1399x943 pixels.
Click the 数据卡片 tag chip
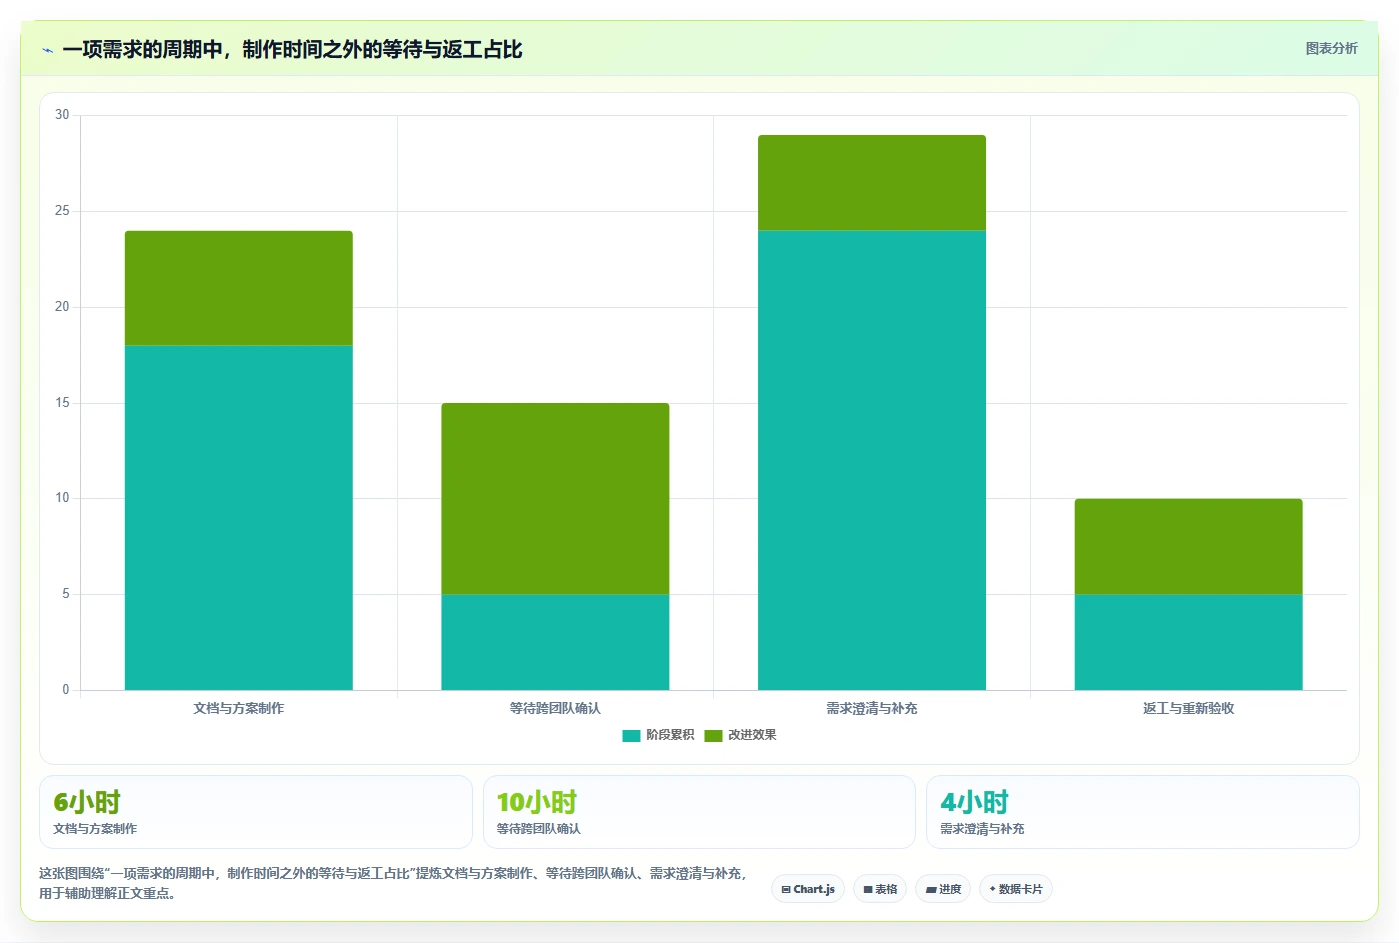pyautogui.click(x=1015, y=889)
